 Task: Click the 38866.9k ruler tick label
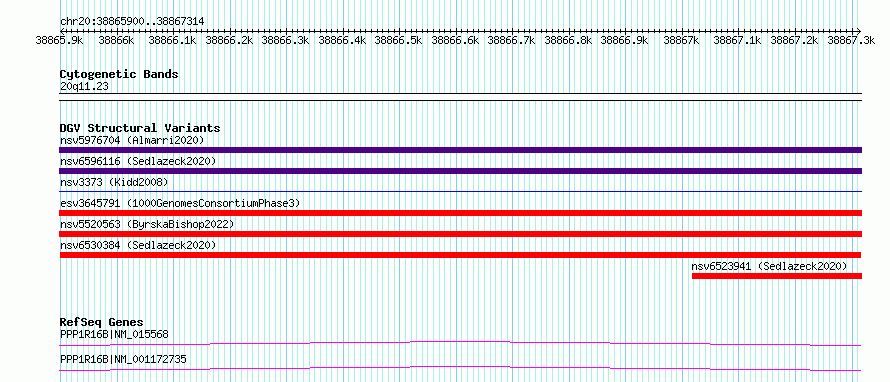[624, 40]
